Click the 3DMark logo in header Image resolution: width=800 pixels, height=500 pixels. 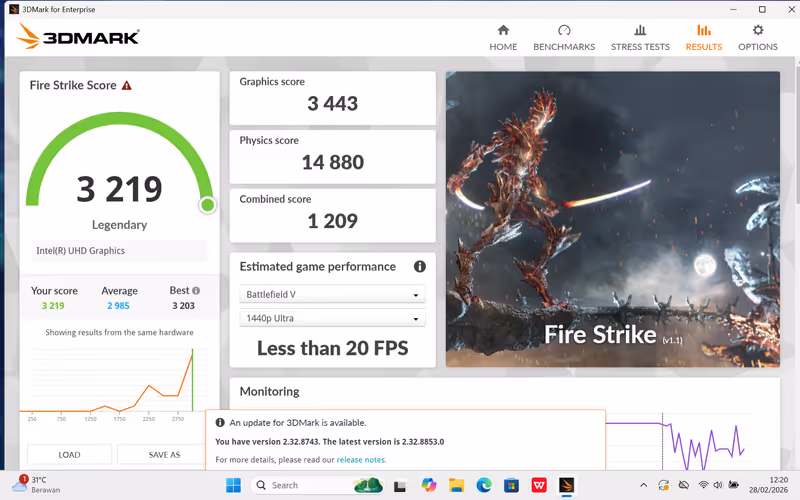[78, 38]
